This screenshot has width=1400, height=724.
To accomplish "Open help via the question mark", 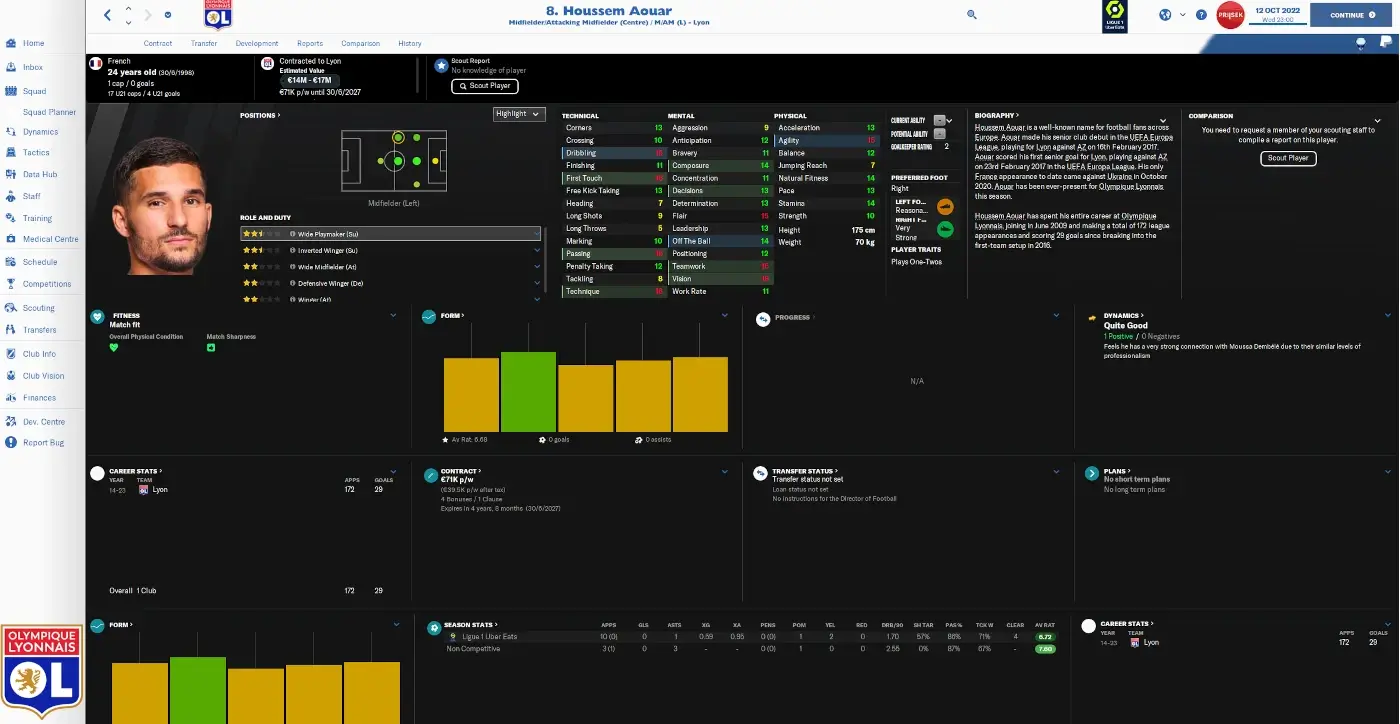I will click(1201, 15).
